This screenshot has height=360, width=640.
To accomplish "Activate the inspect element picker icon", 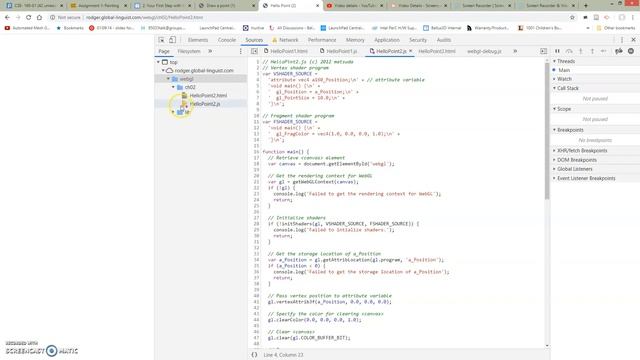I will (162, 40).
